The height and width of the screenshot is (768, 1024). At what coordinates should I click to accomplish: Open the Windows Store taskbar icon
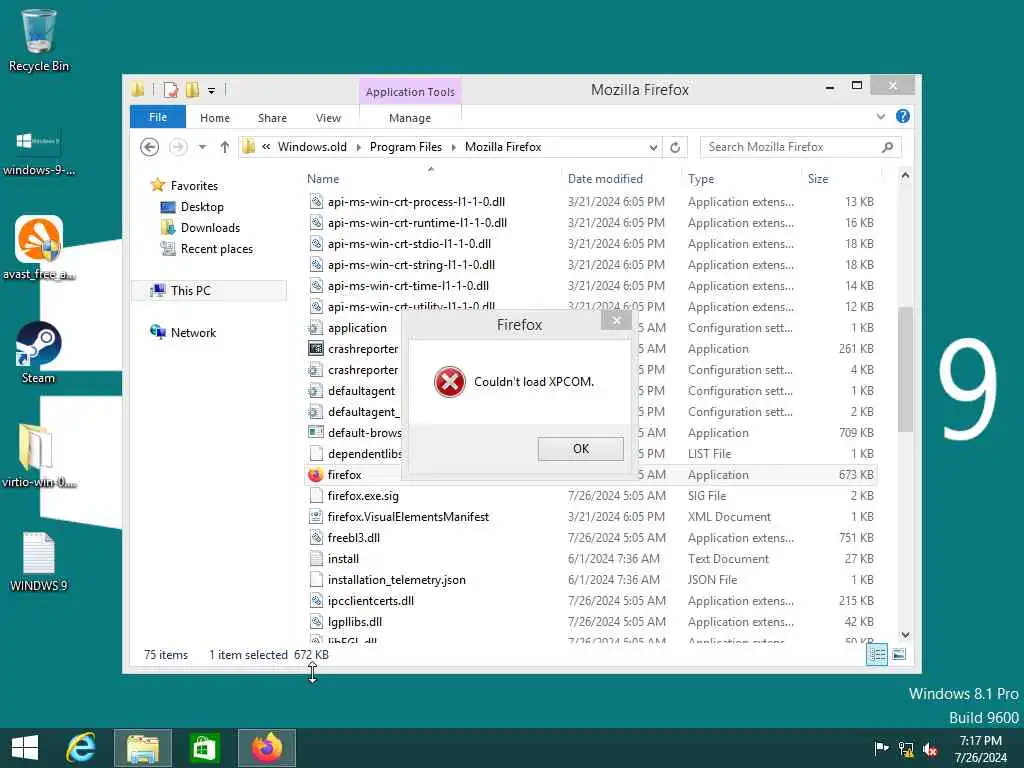coord(204,748)
